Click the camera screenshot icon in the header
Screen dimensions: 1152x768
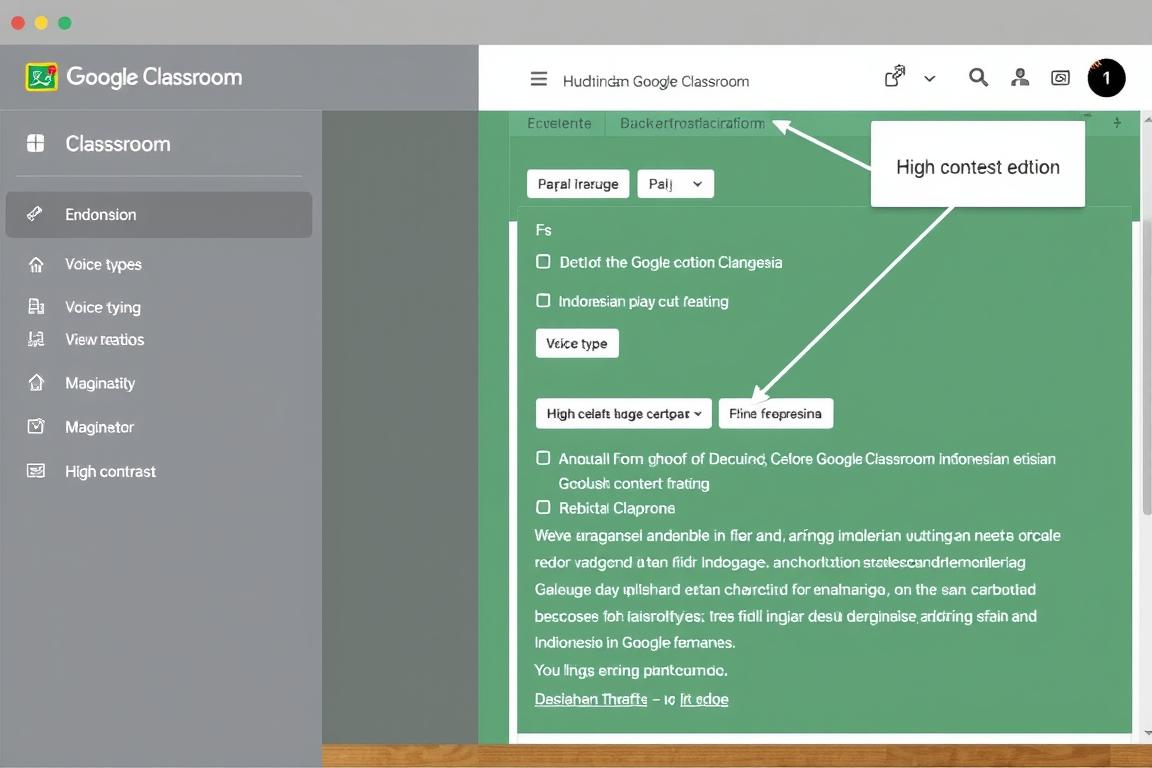[1060, 78]
